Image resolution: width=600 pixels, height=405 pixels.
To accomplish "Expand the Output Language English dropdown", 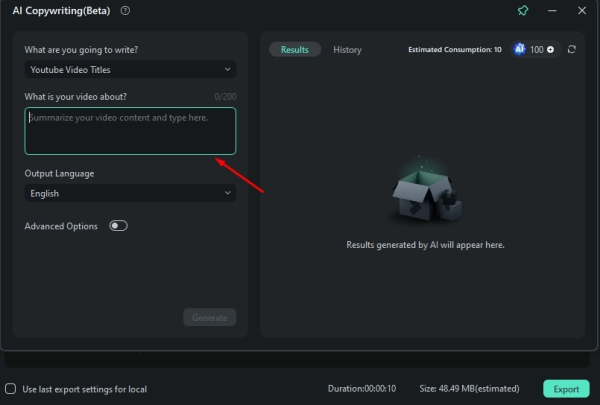I will [x=130, y=194].
